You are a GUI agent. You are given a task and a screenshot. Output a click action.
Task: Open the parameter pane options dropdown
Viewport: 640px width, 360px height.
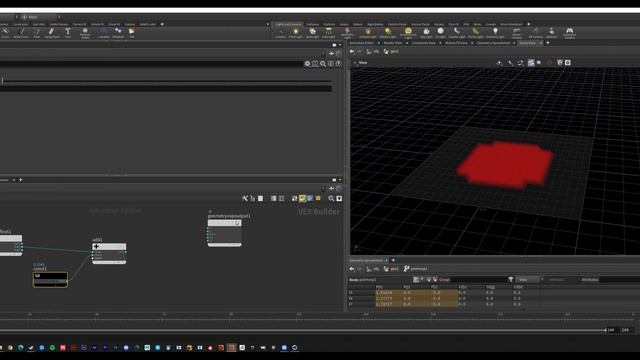pyautogui.click(x=340, y=45)
